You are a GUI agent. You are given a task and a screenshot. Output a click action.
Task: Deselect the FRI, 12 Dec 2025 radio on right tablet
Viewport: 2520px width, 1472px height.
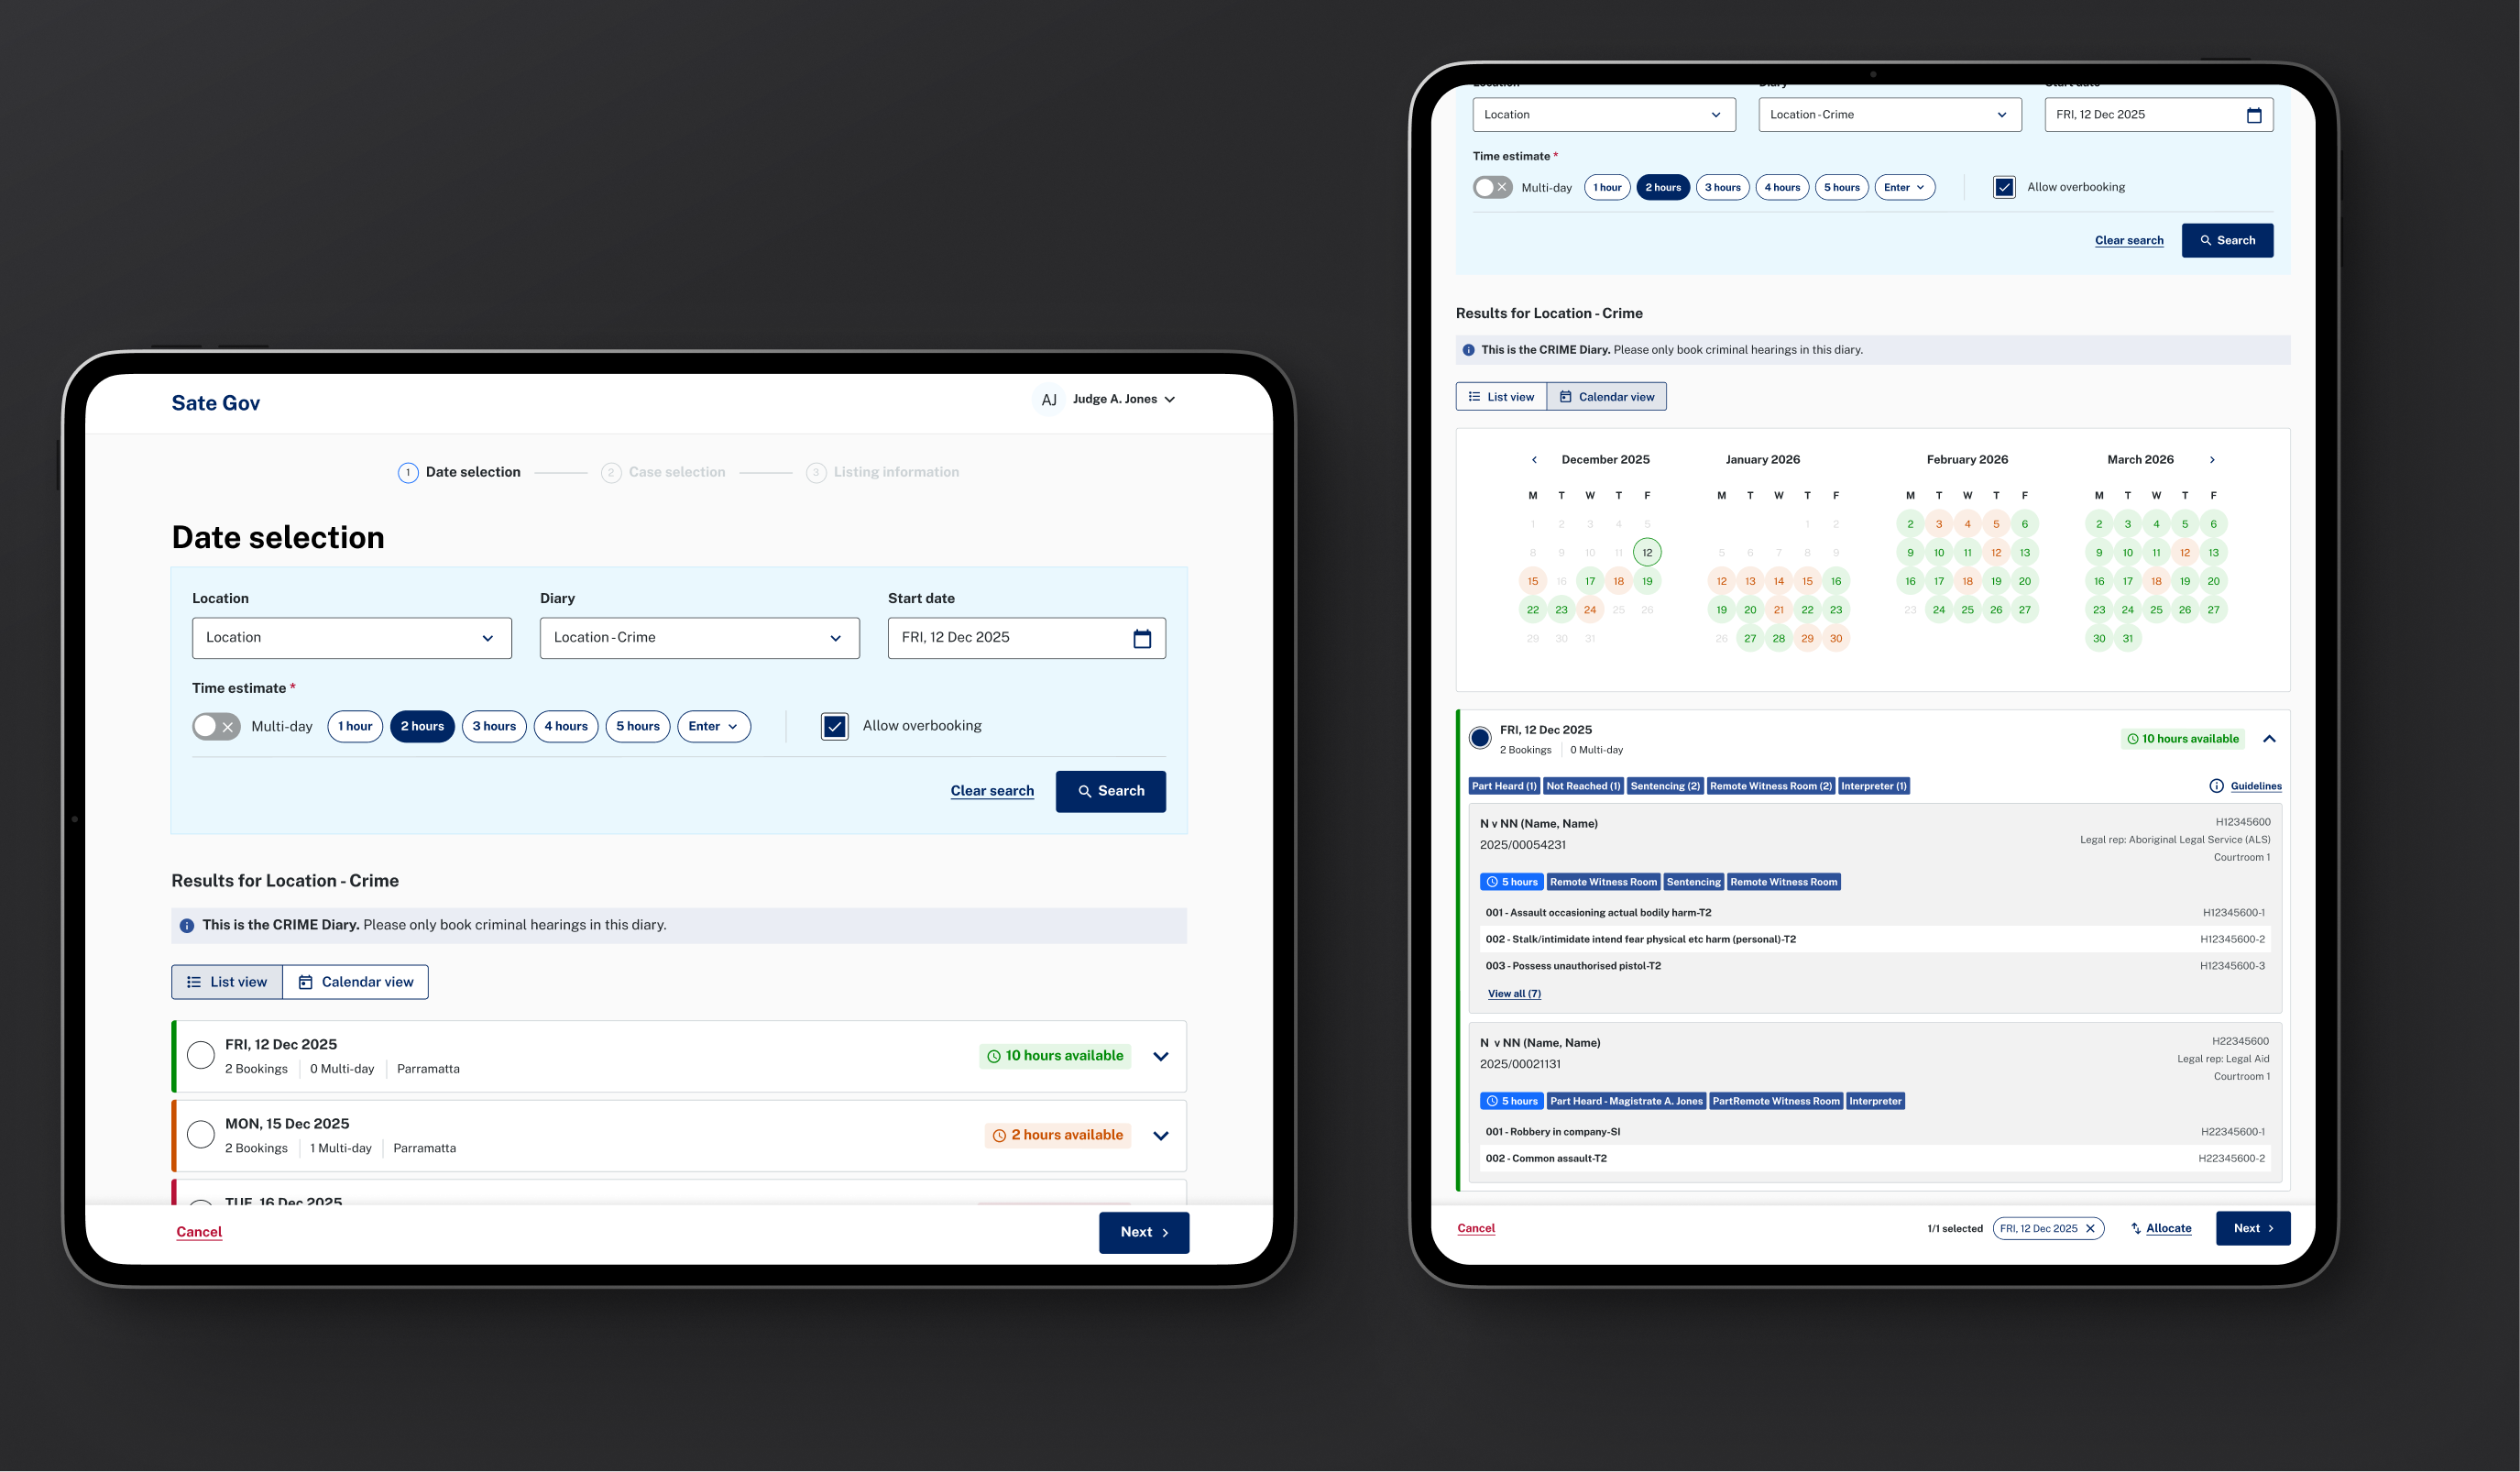click(x=1480, y=738)
